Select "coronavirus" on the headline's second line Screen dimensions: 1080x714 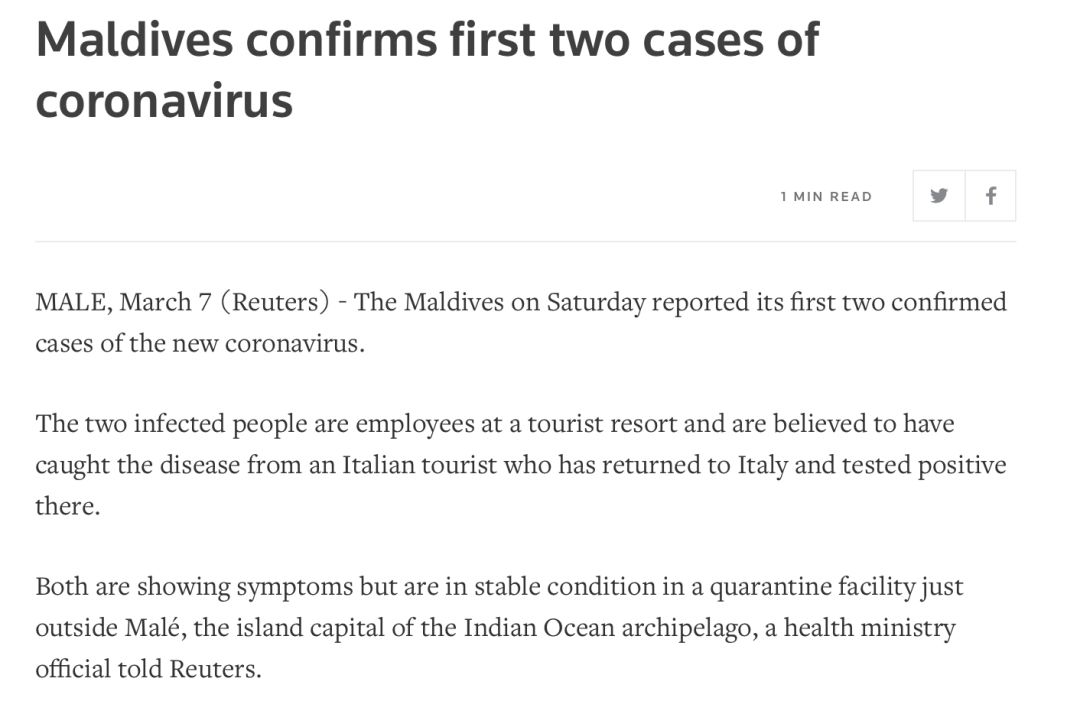[x=164, y=101]
